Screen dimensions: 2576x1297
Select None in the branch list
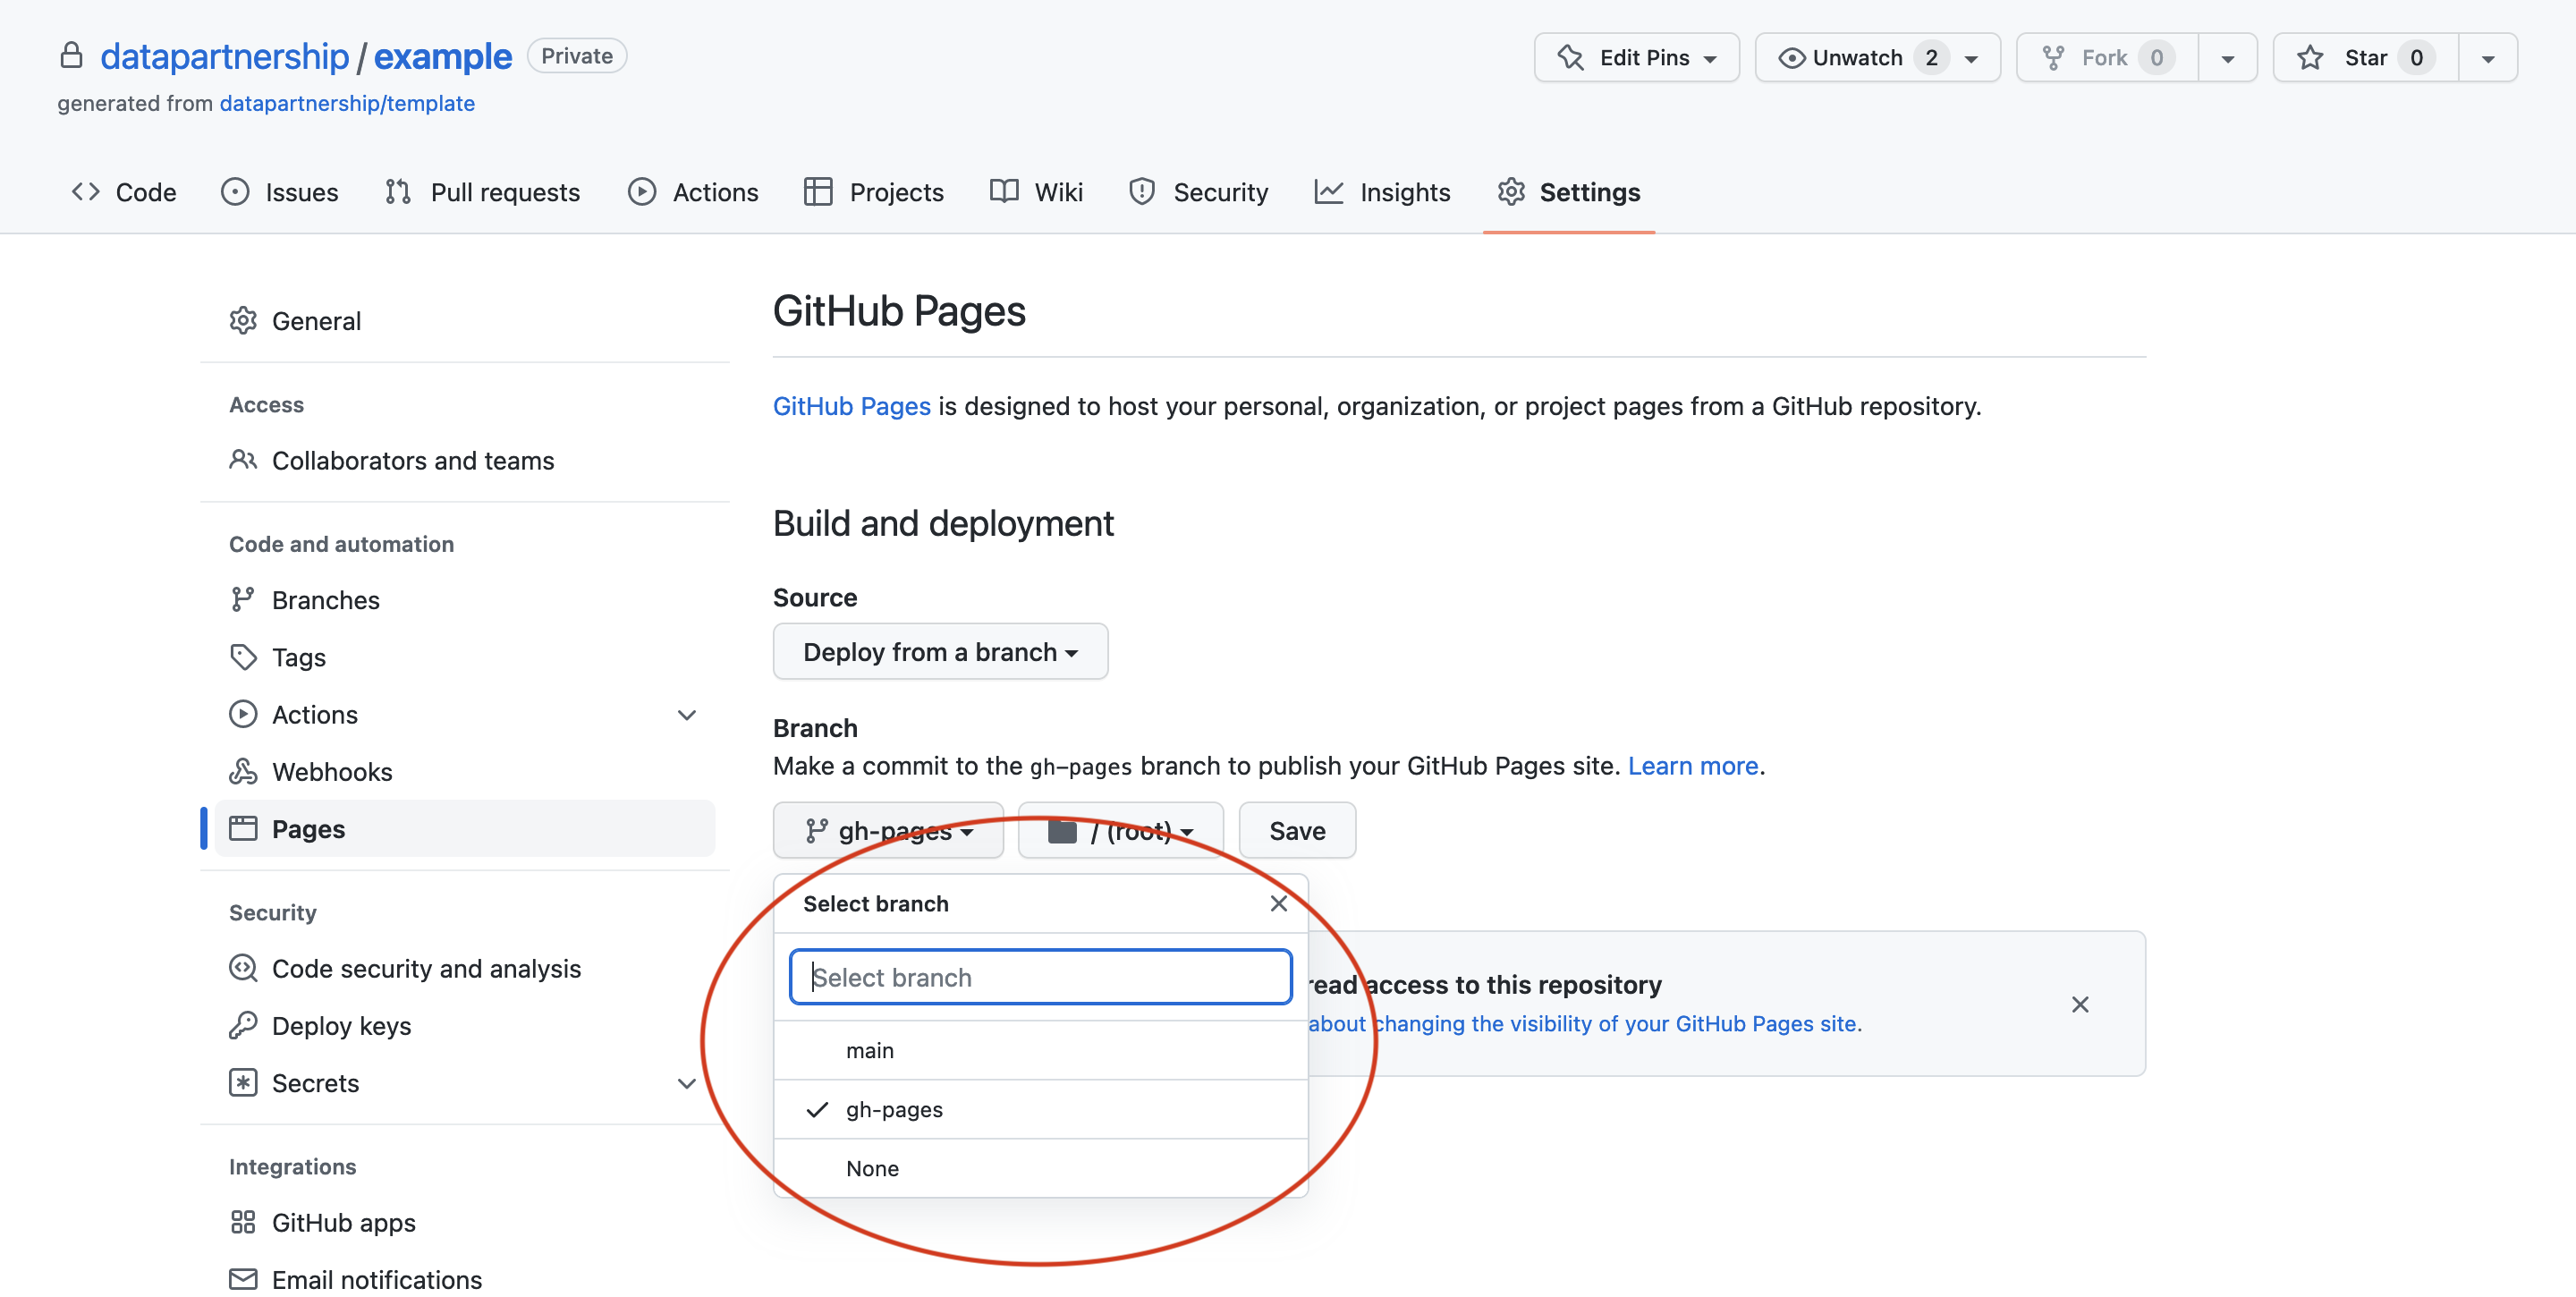pyautogui.click(x=872, y=1168)
